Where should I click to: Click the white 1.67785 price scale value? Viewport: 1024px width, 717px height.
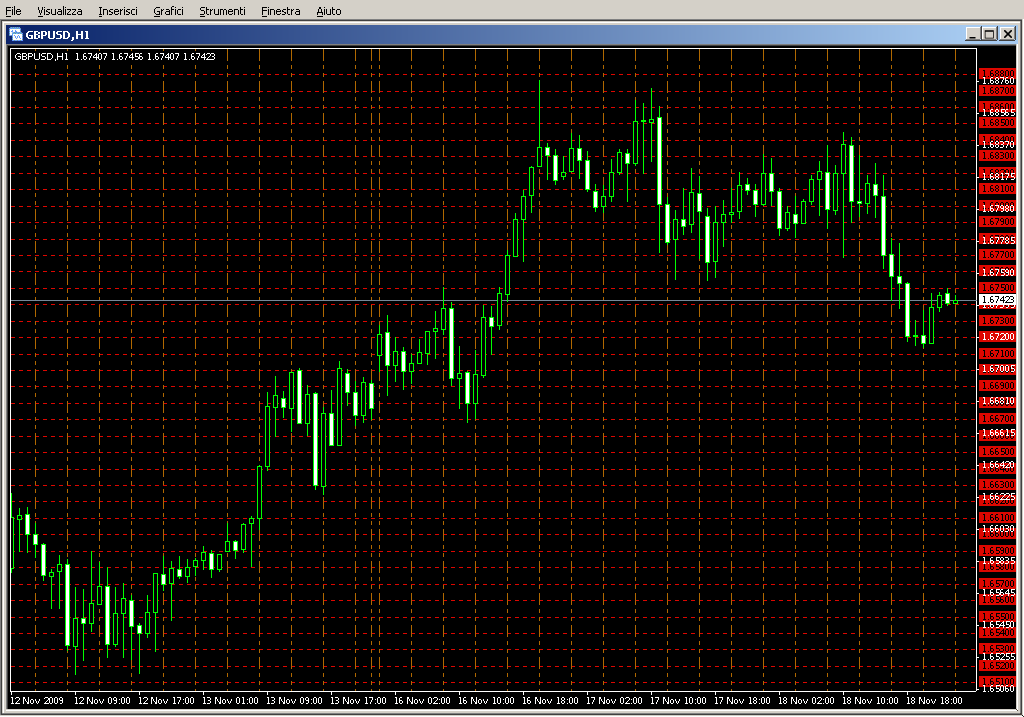point(998,240)
